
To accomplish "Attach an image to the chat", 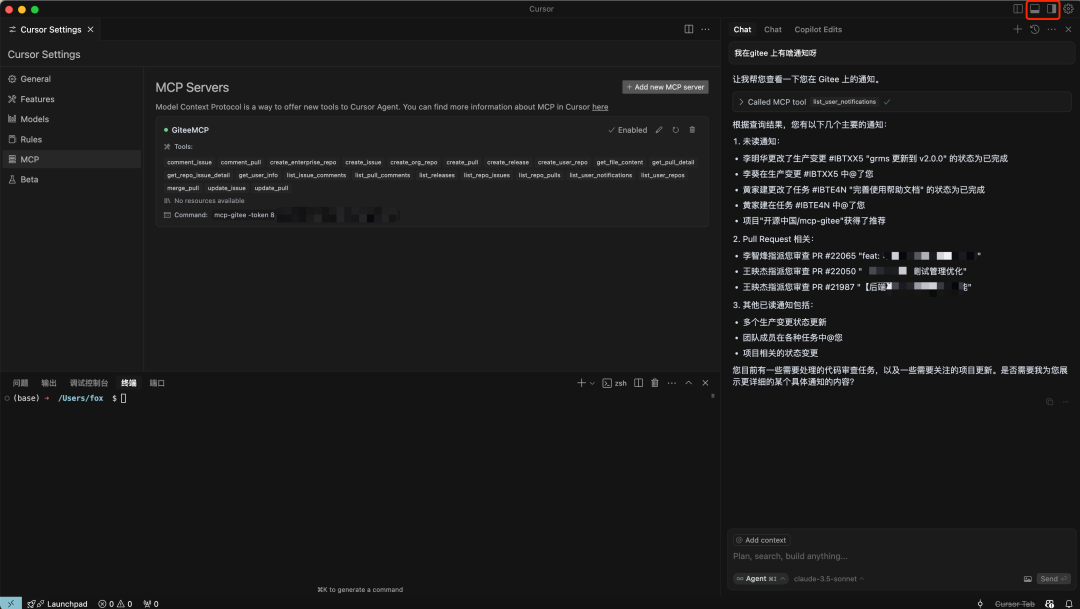I will click(x=1028, y=579).
